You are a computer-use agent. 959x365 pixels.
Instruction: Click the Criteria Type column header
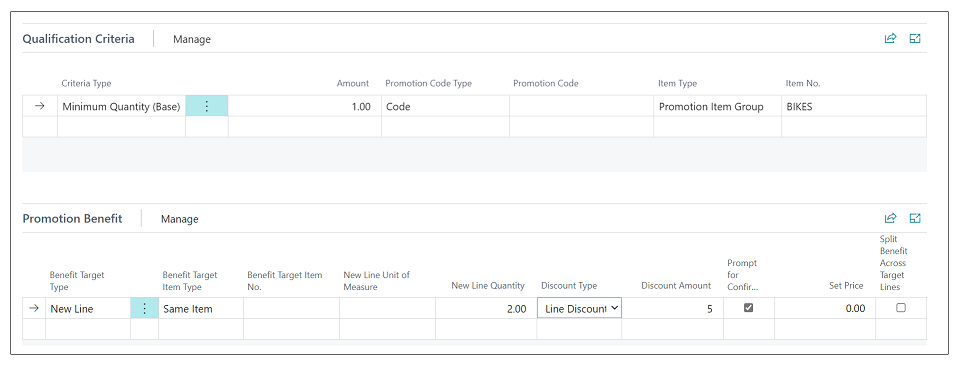point(86,84)
